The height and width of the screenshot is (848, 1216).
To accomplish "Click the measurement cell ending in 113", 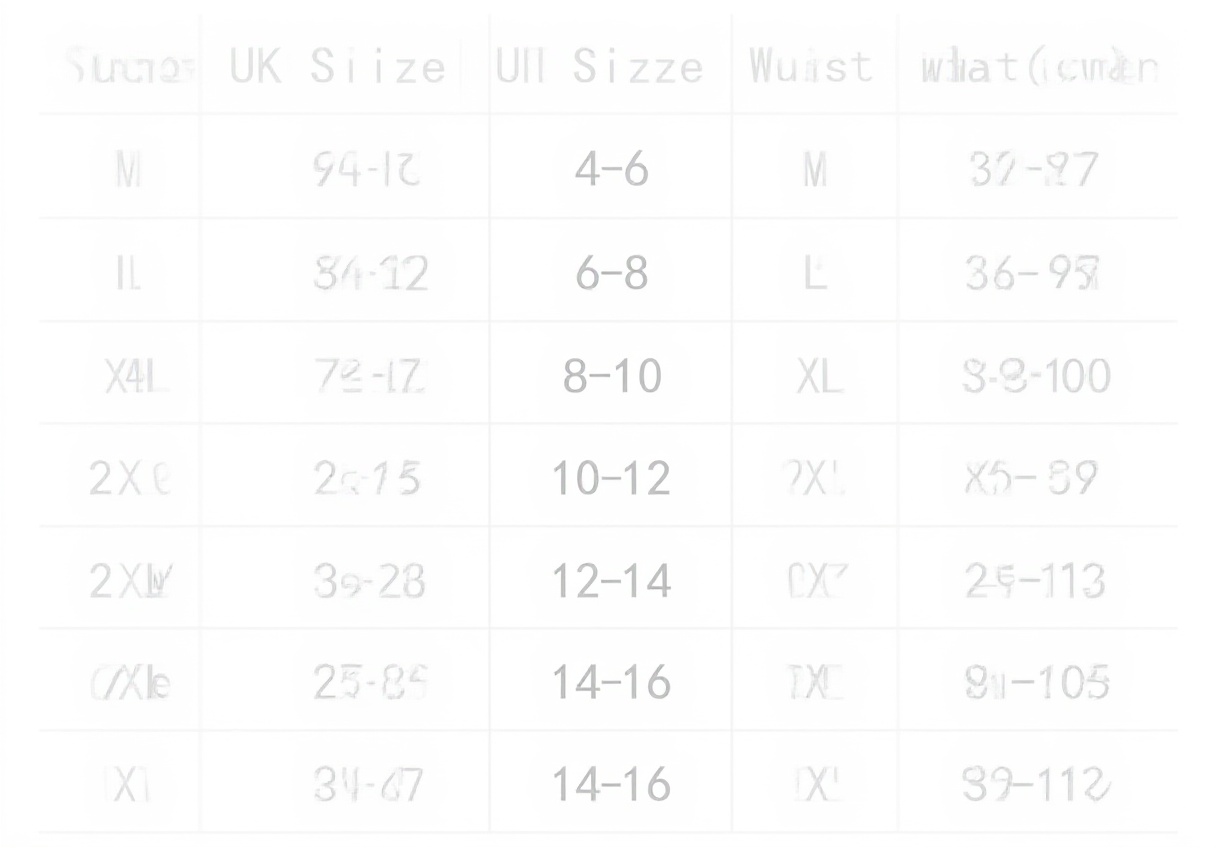I will [1036, 582].
